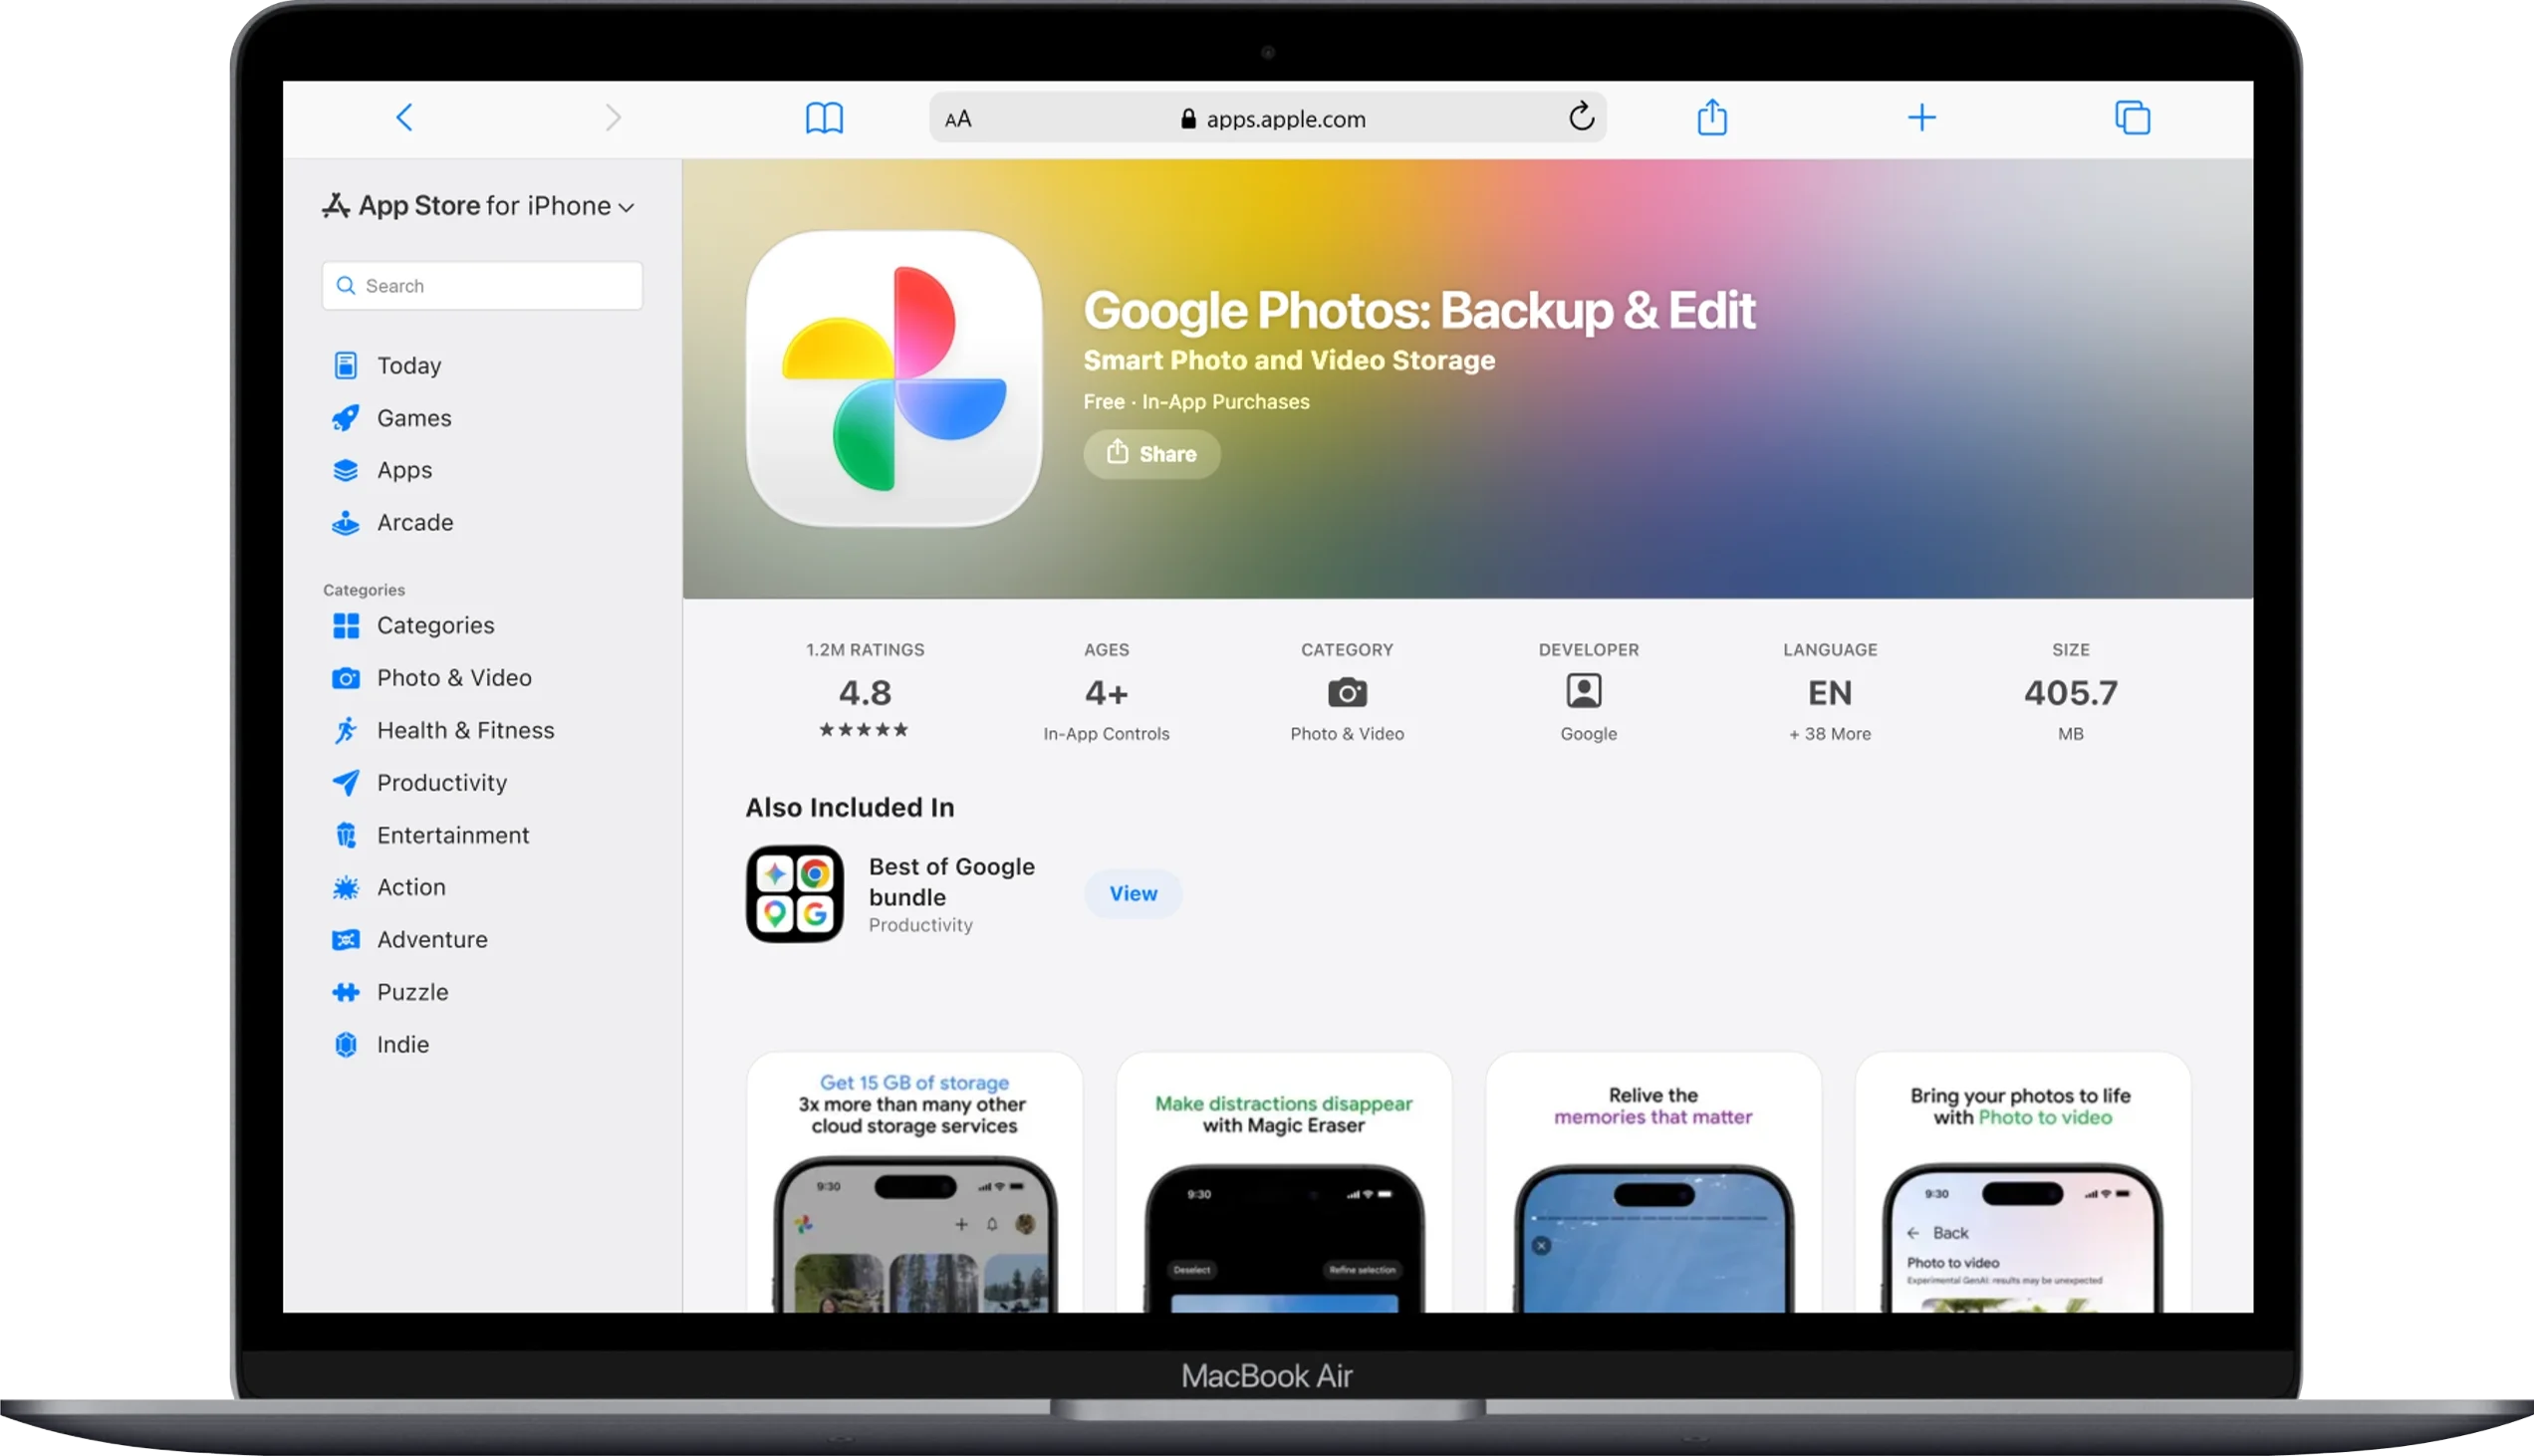The height and width of the screenshot is (1456, 2534).
Task: Click the Entertainment popcorn icon
Action: [346, 835]
